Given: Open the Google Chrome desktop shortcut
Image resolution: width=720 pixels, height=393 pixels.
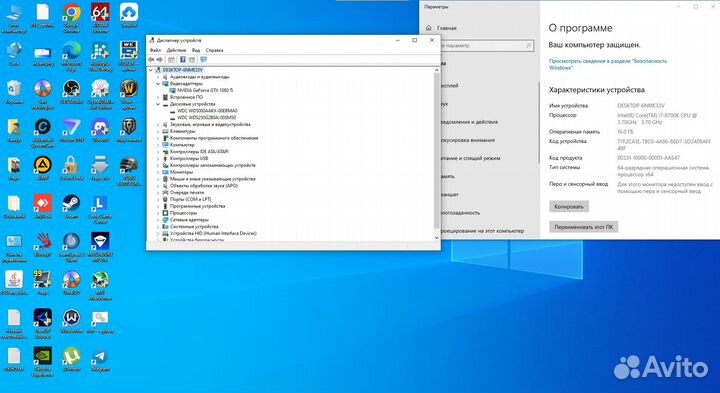Looking at the screenshot, I should pyautogui.click(x=71, y=17).
